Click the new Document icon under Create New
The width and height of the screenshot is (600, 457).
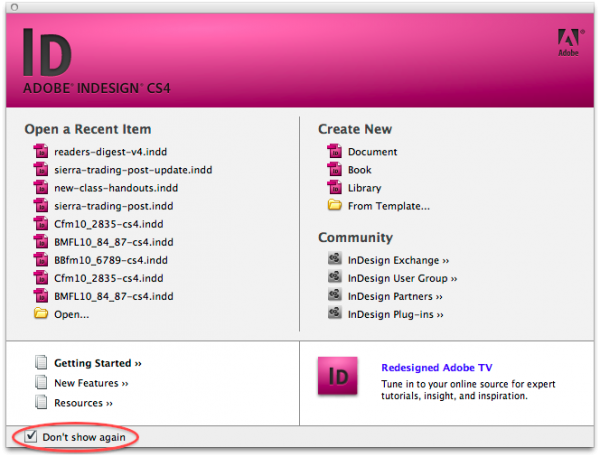click(x=334, y=152)
